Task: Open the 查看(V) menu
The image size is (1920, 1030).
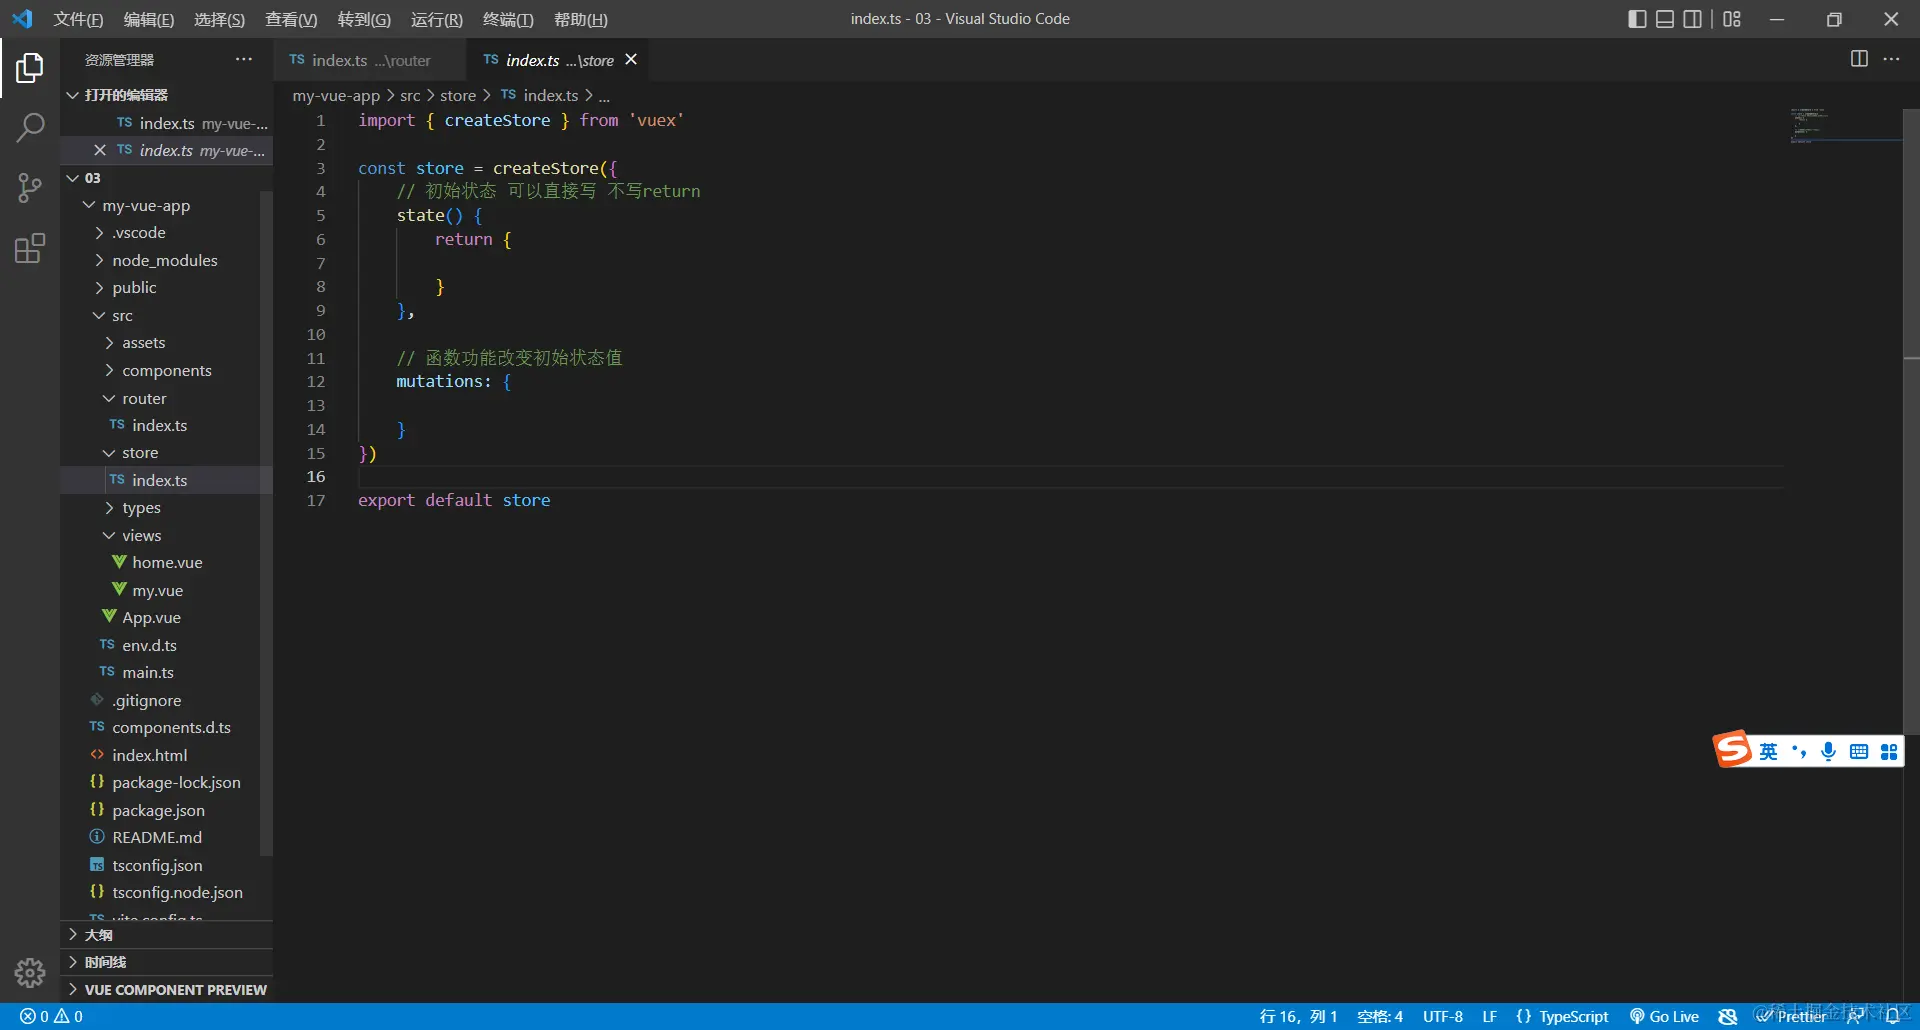Action: (x=291, y=19)
